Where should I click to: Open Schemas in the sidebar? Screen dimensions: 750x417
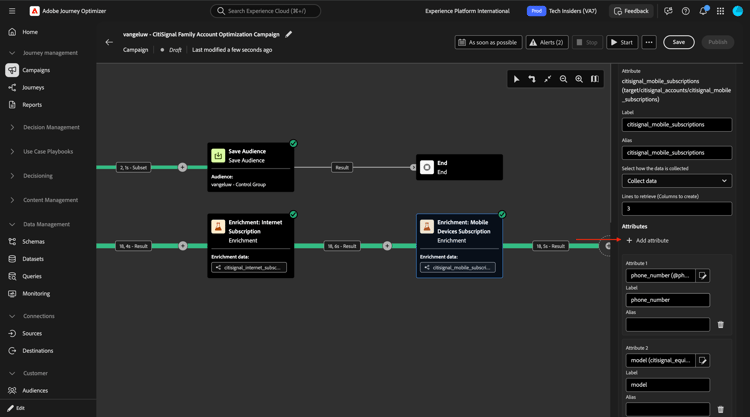click(x=33, y=241)
